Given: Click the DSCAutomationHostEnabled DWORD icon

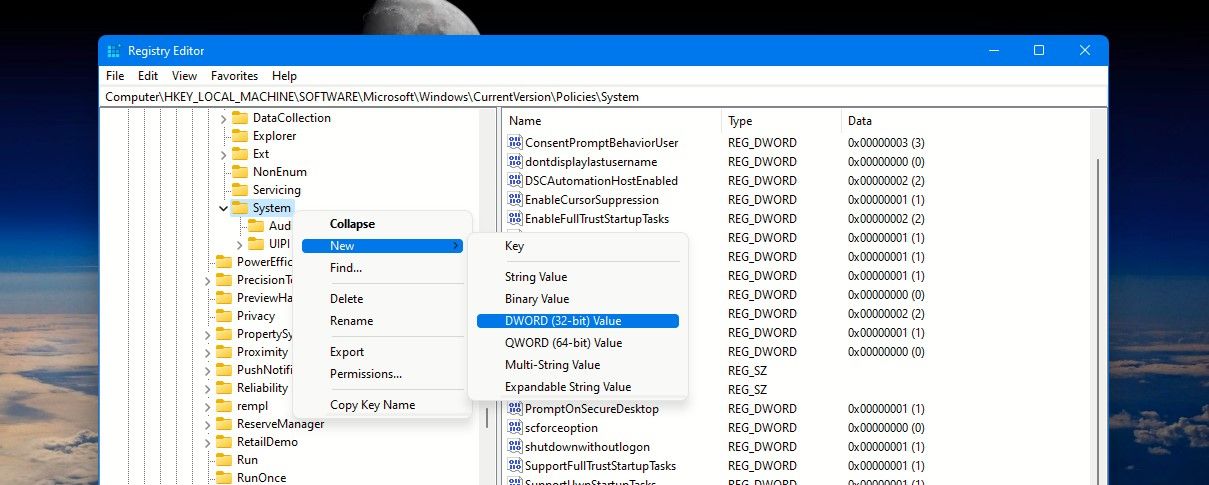Looking at the screenshot, I should (x=516, y=181).
